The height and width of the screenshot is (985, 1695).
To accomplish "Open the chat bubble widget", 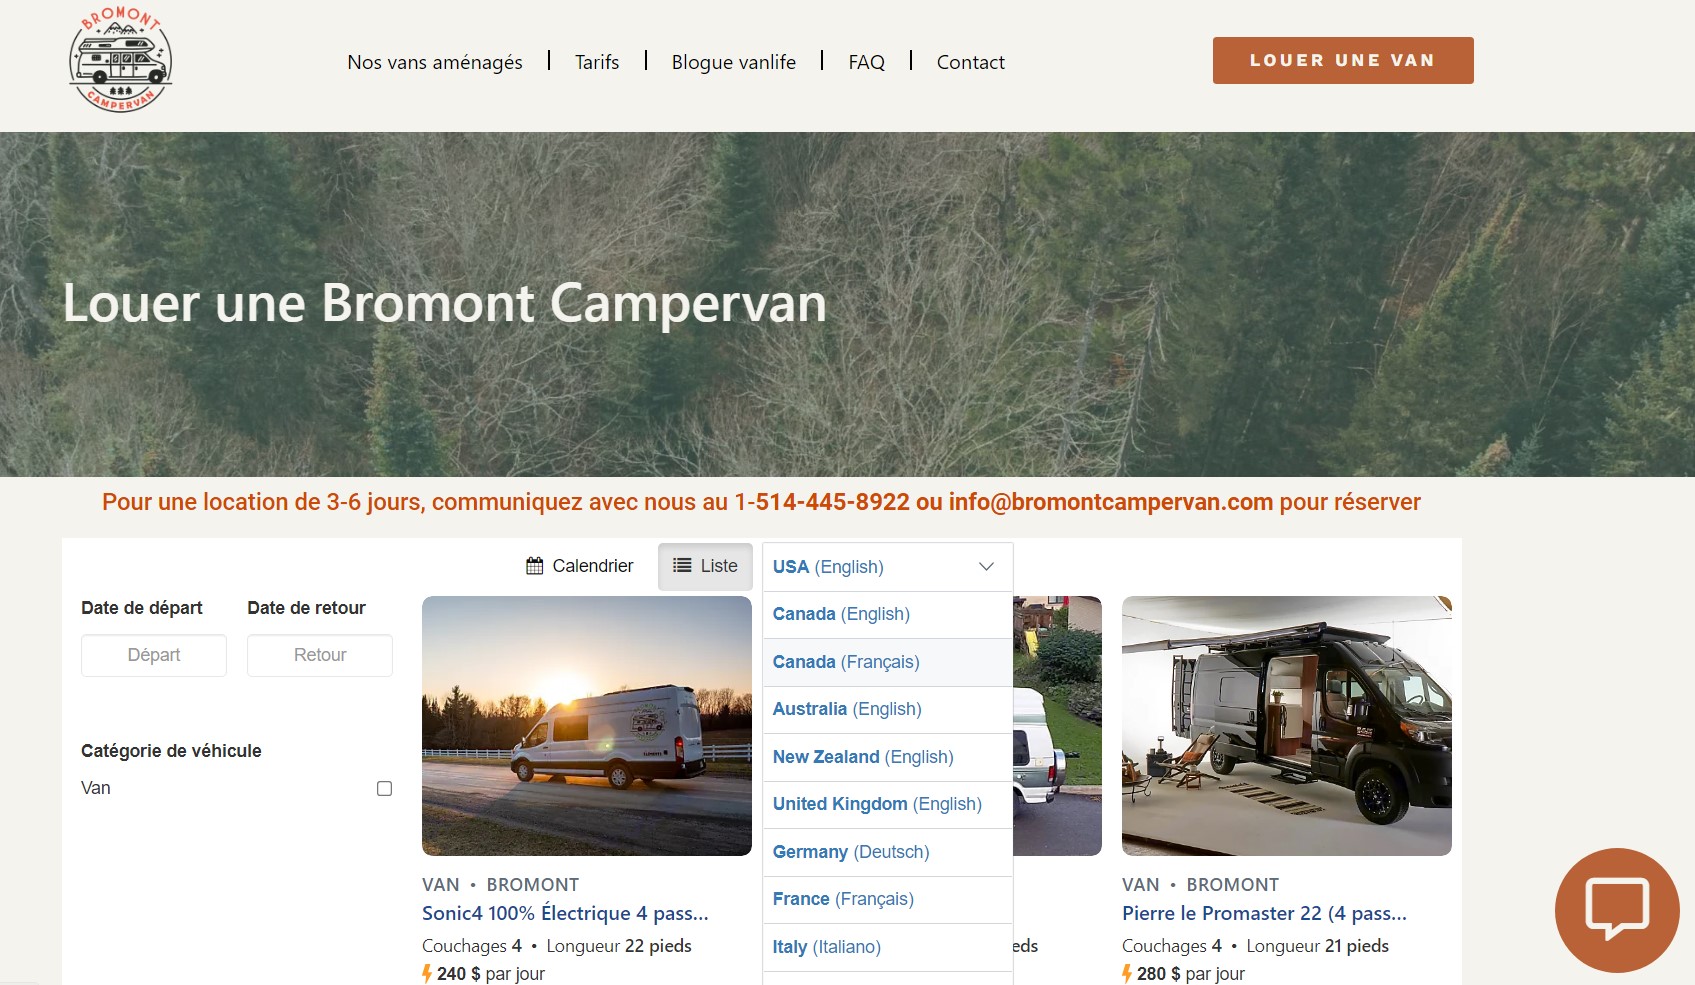I will (1617, 910).
